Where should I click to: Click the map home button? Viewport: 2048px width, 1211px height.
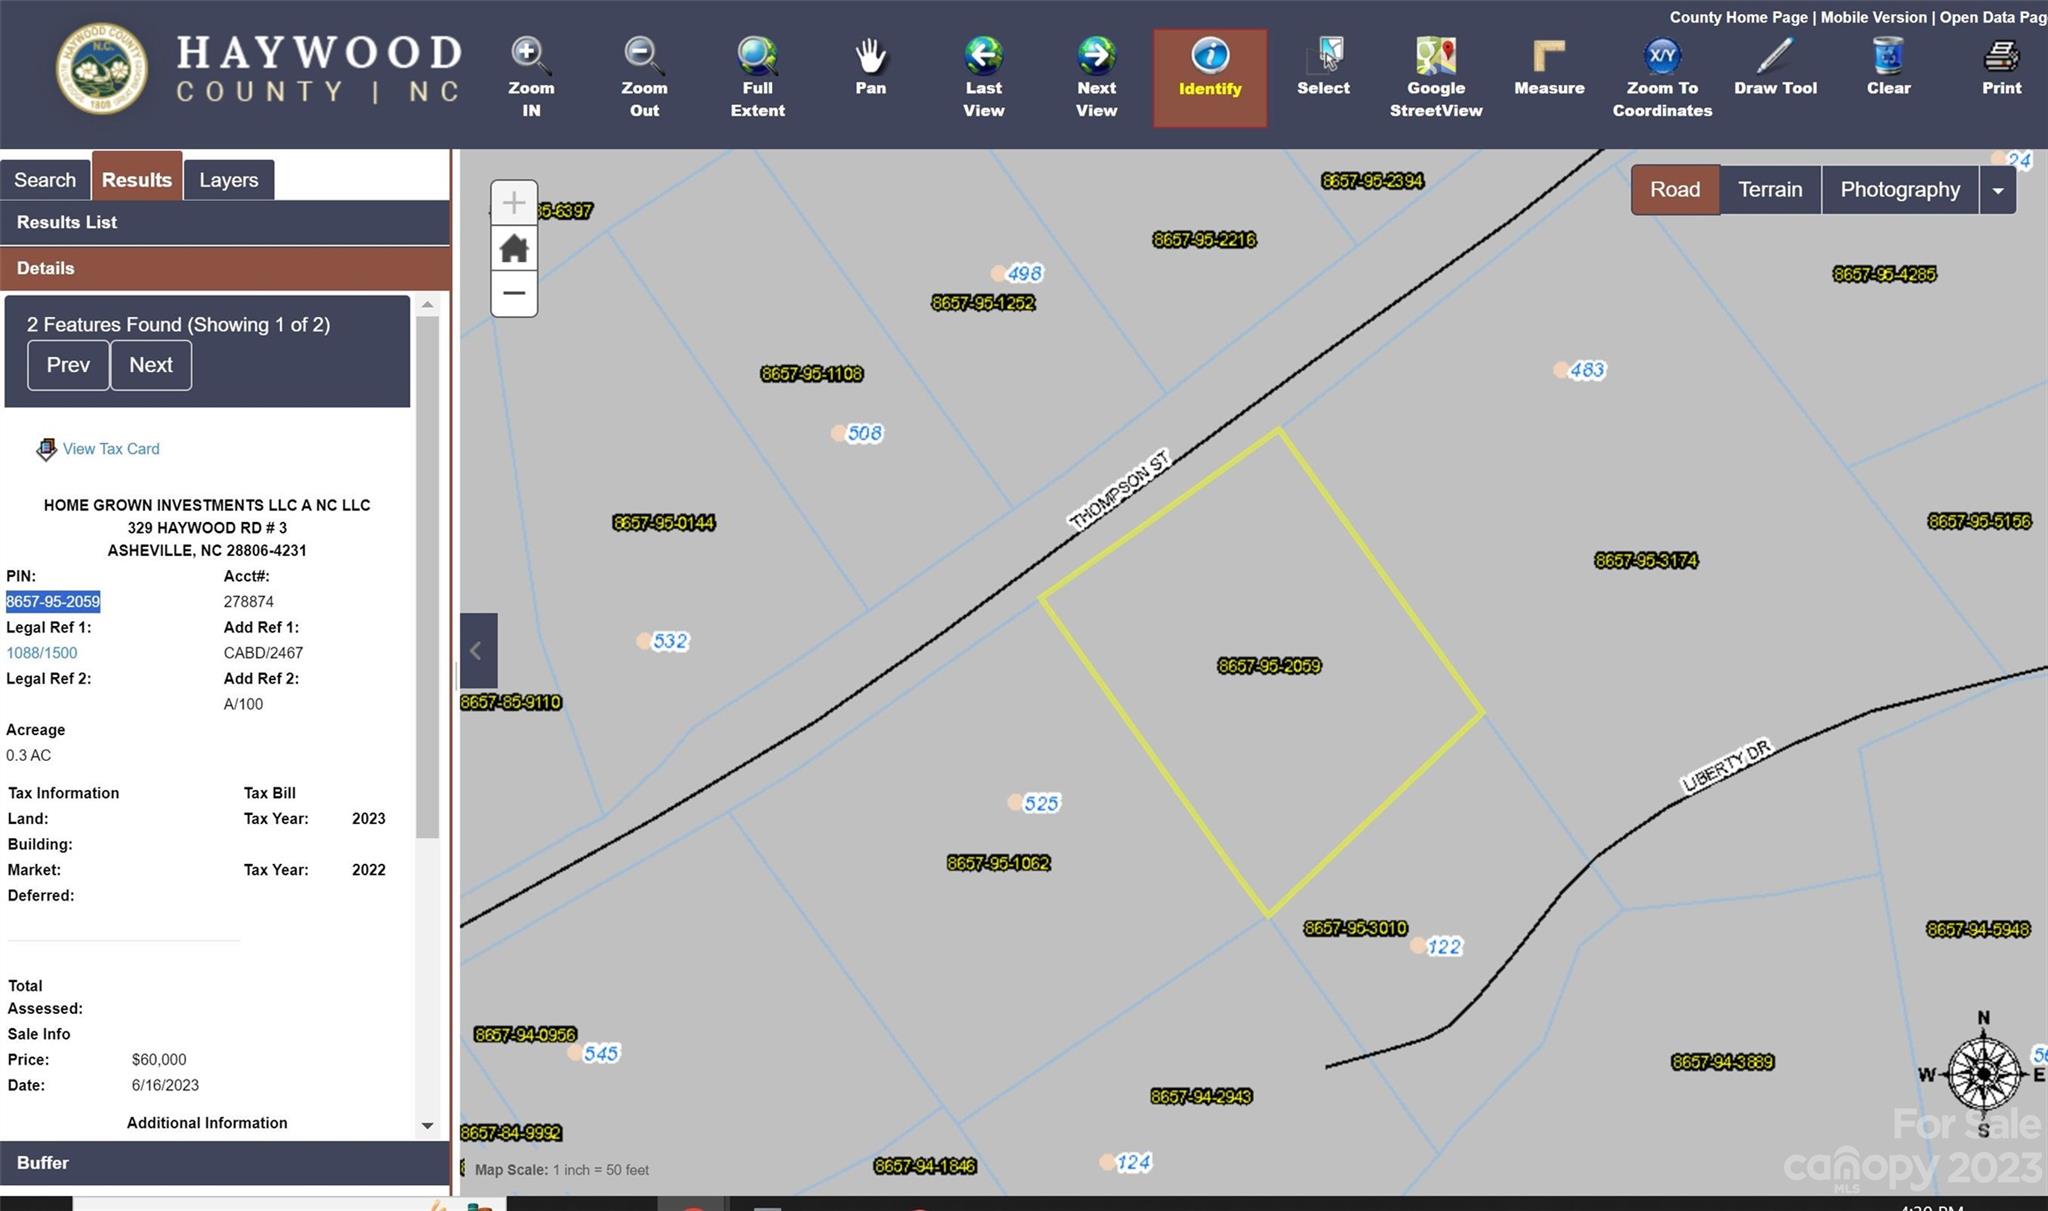point(514,248)
